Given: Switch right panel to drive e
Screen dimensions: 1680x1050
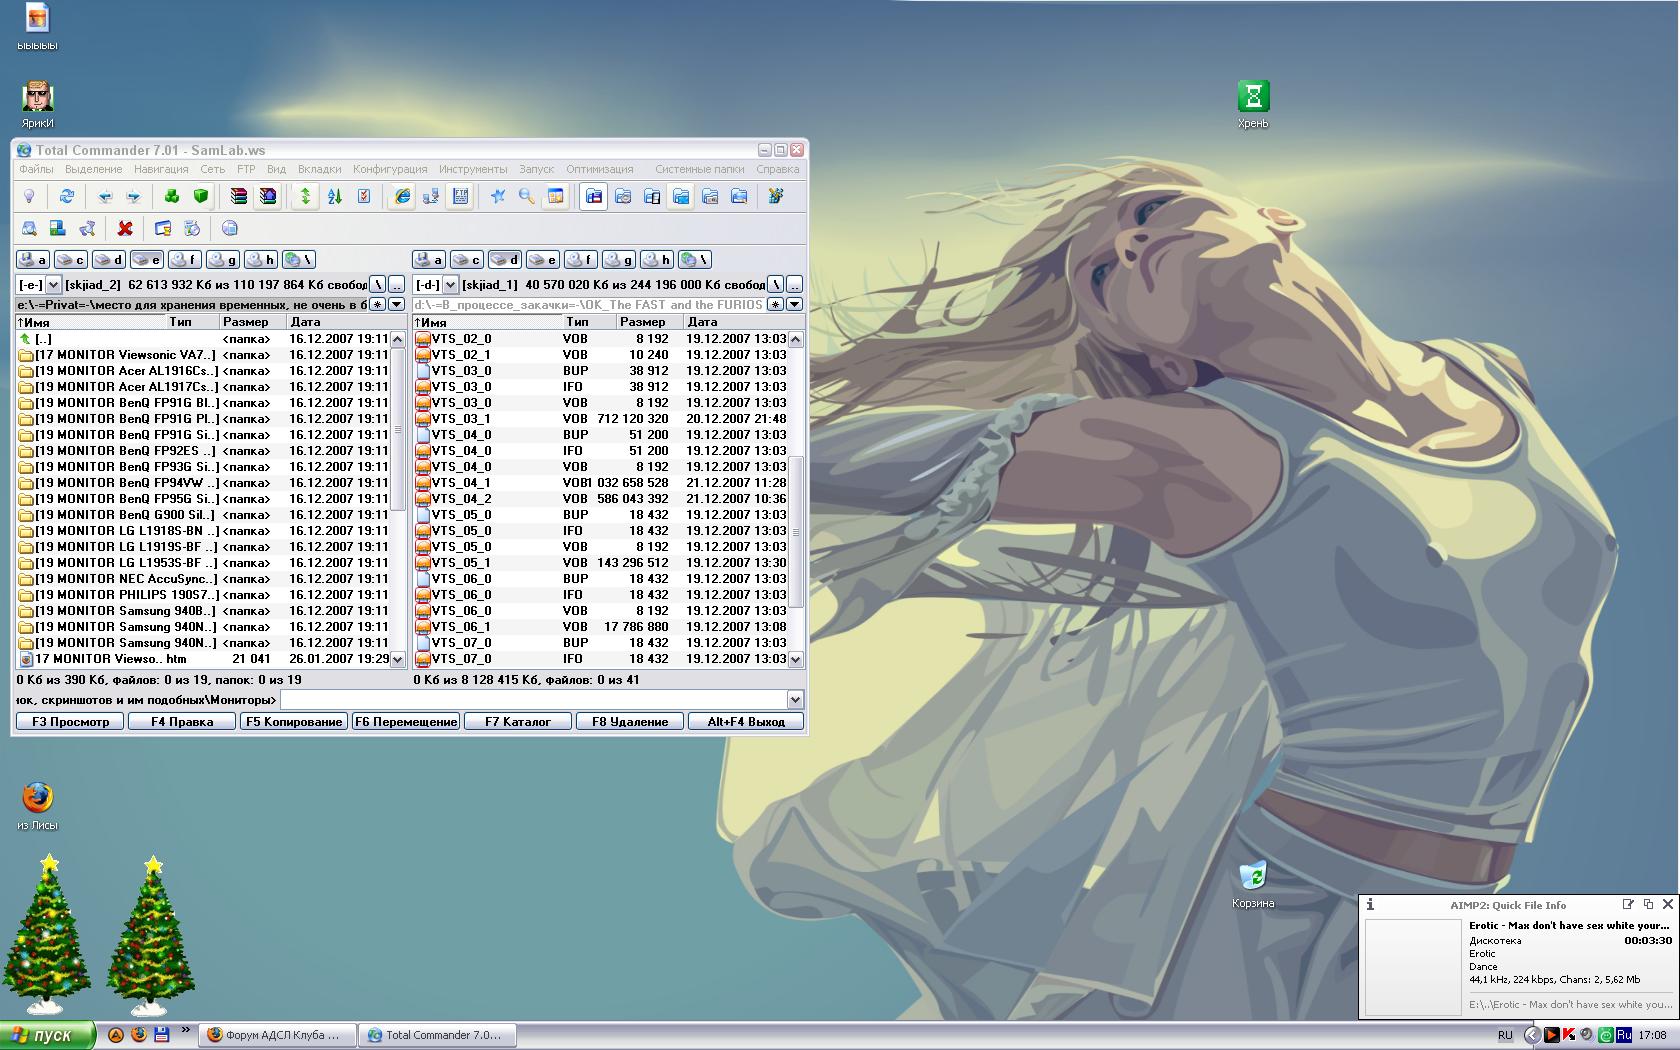Looking at the screenshot, I should click(543, 260).
